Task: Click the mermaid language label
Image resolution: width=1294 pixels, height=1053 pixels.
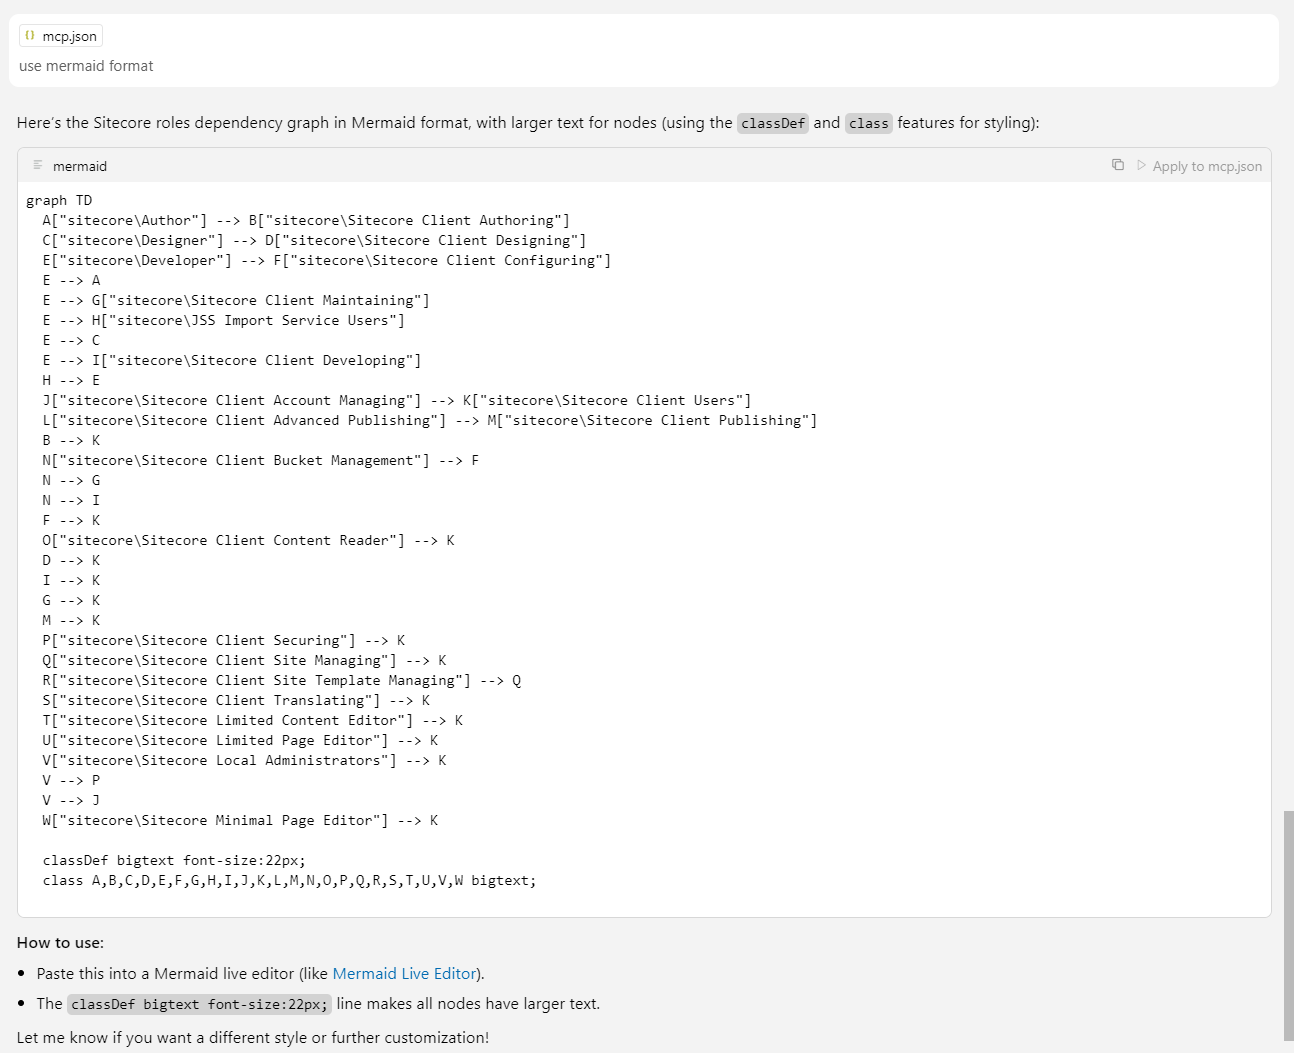Action: (x=80, y=166)
